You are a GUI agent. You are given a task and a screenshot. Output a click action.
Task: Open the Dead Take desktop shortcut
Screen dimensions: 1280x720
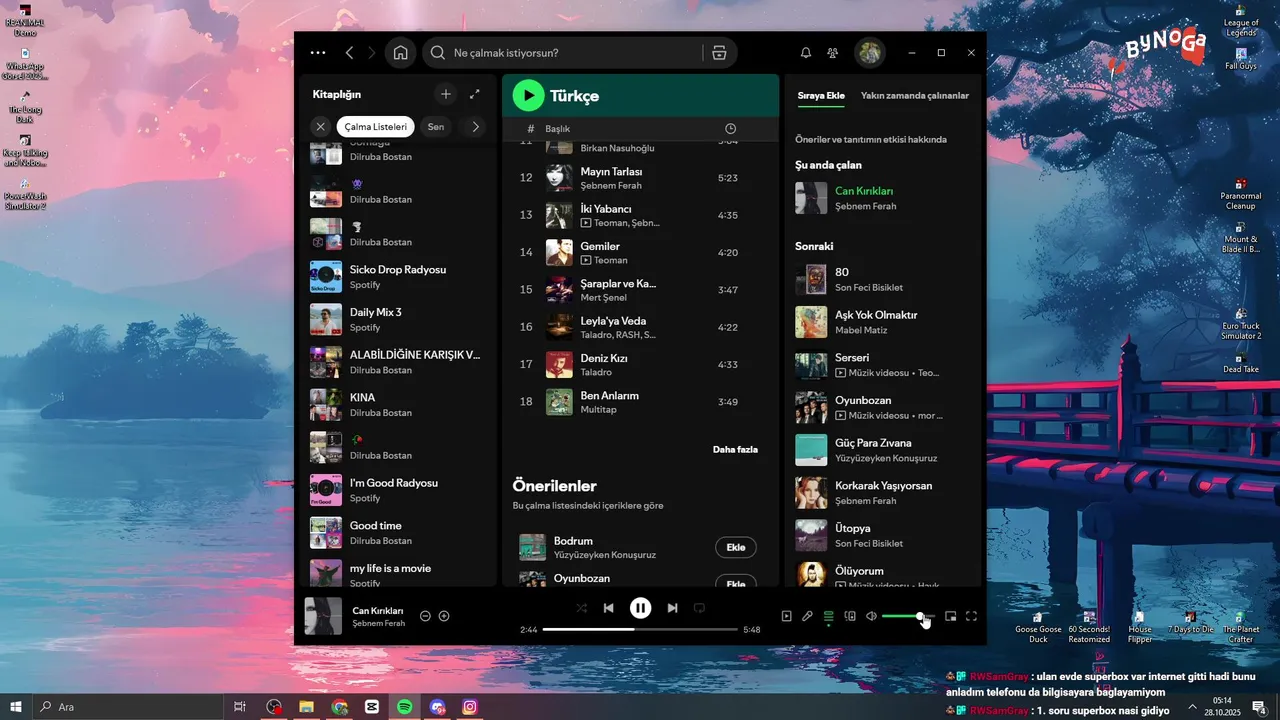click(x=1241, y=364)
